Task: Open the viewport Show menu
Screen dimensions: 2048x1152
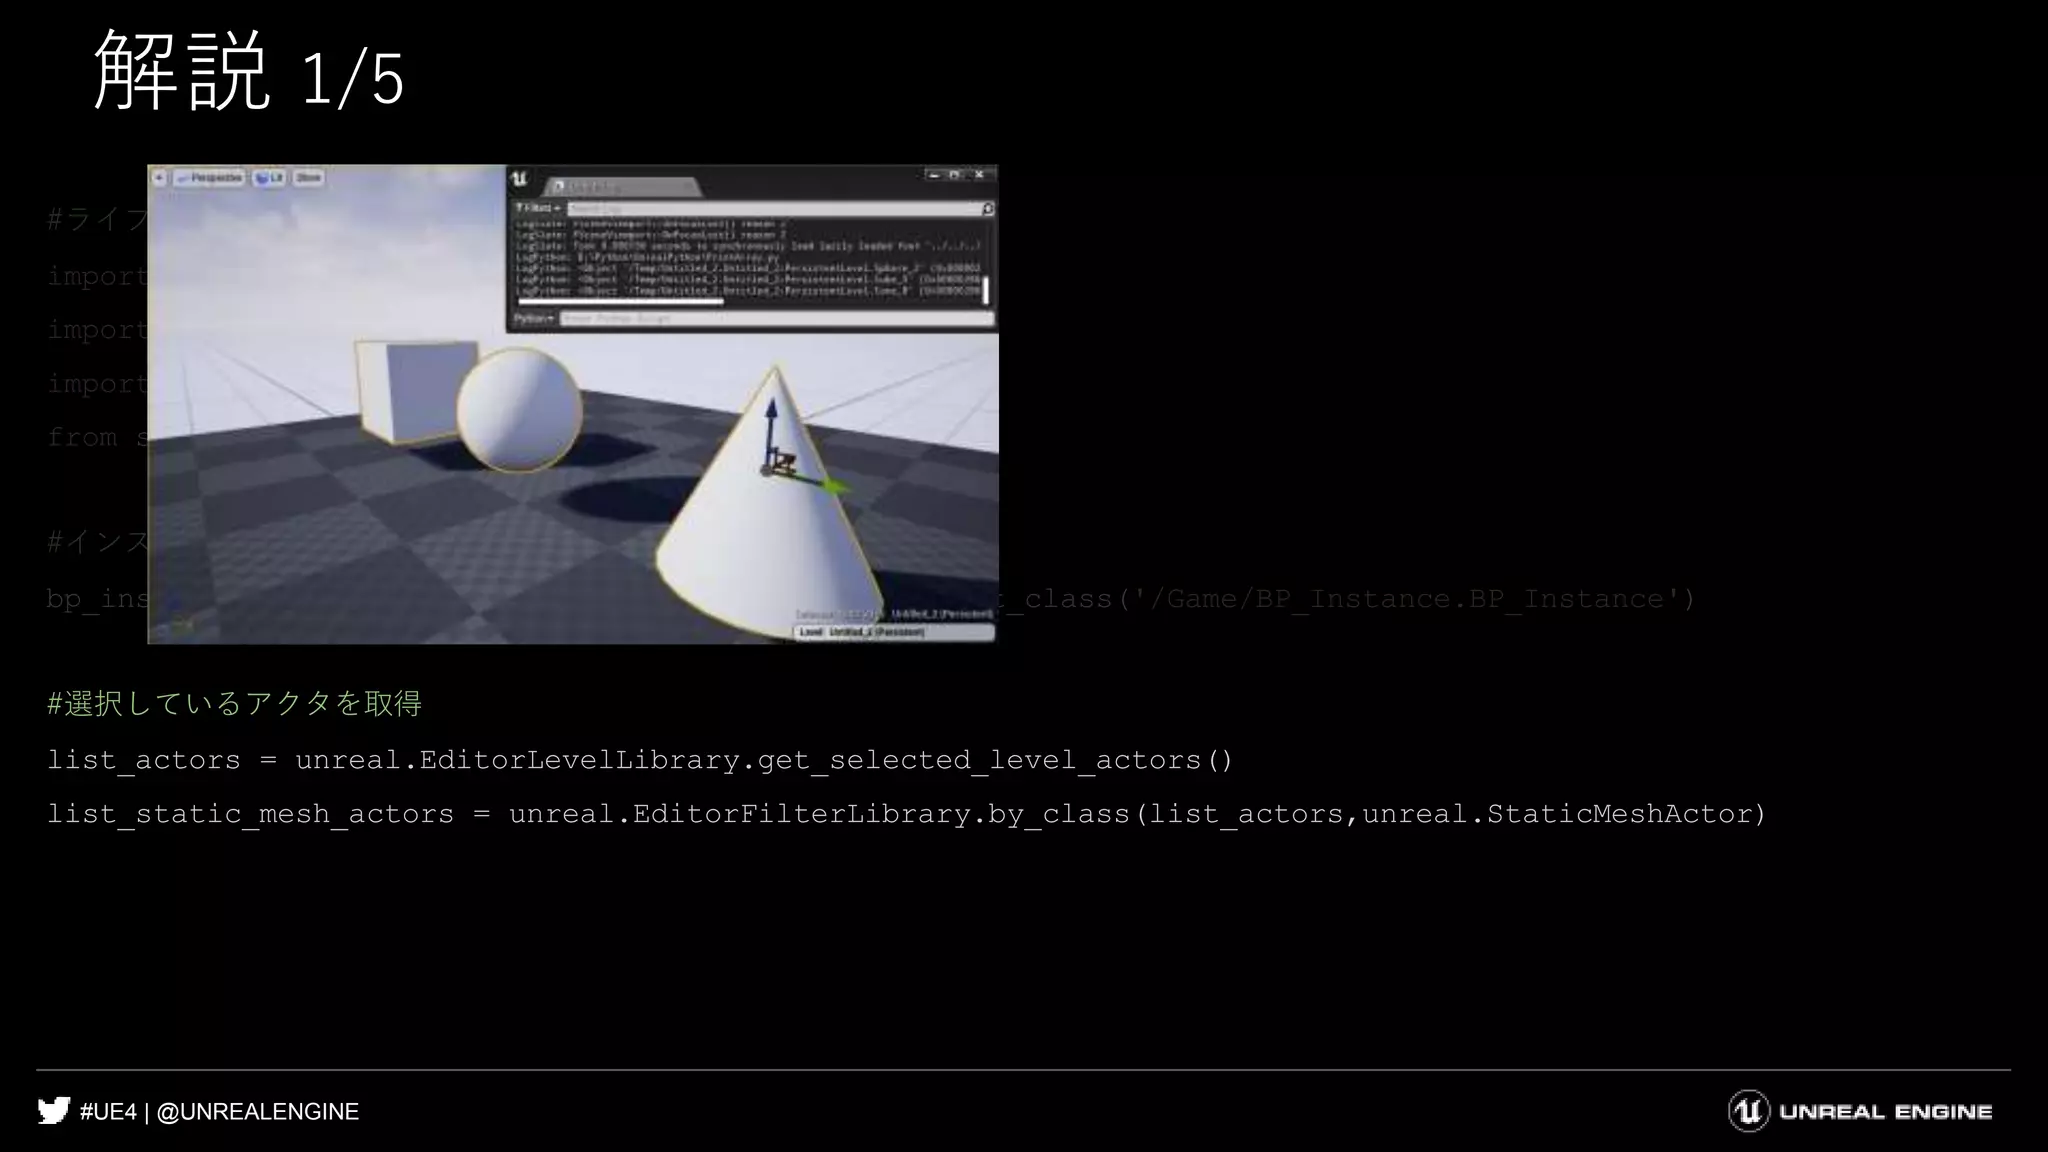Action: click(308, 178)
